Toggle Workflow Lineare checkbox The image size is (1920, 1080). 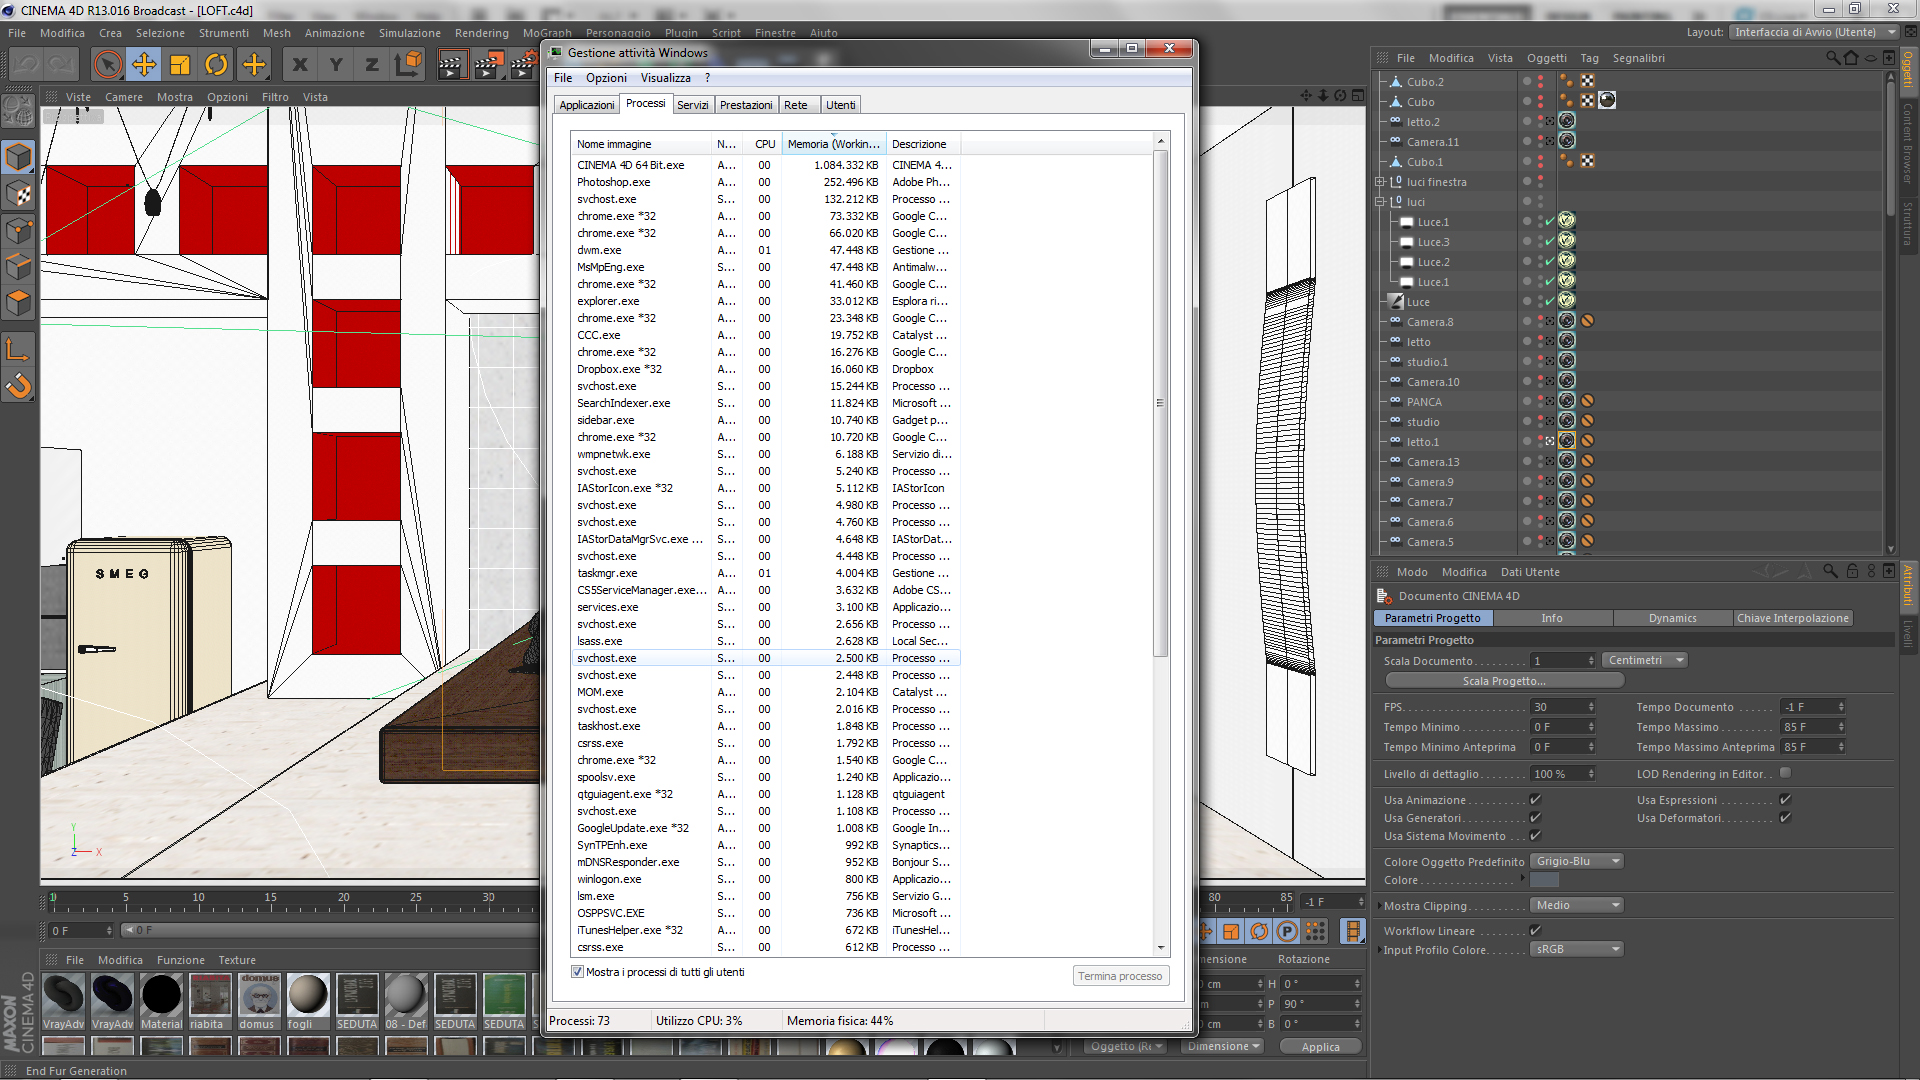[1535, 931]
